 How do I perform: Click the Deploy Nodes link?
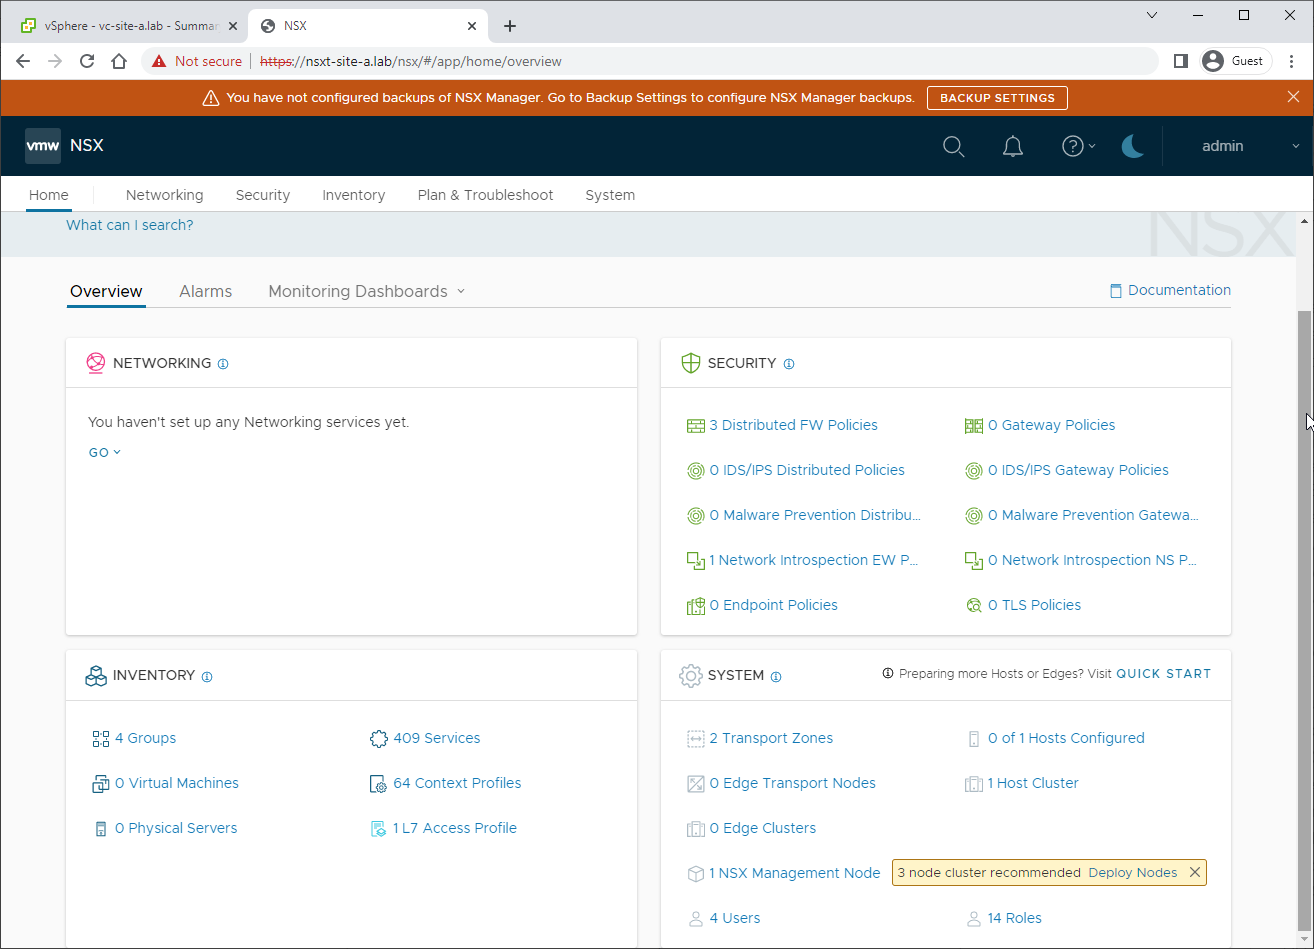coord(1132,873)
